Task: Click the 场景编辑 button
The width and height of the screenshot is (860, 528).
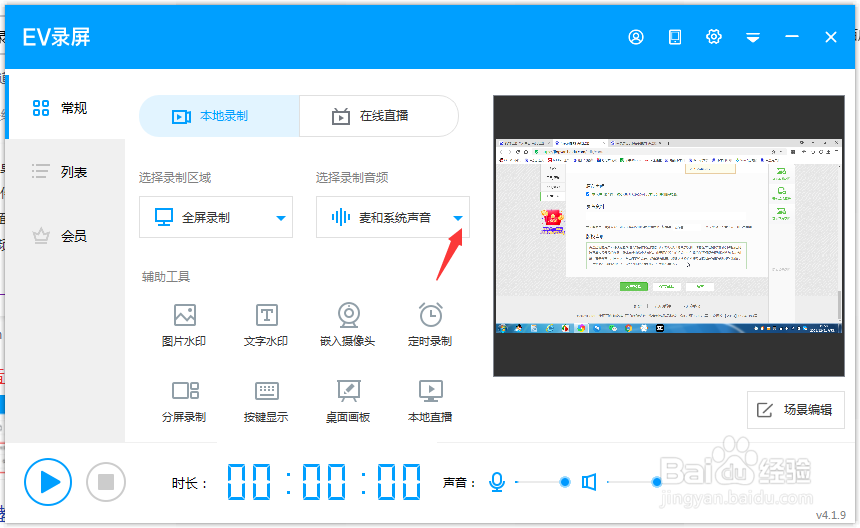Action: pyautogui.click(x=796, y=410)
